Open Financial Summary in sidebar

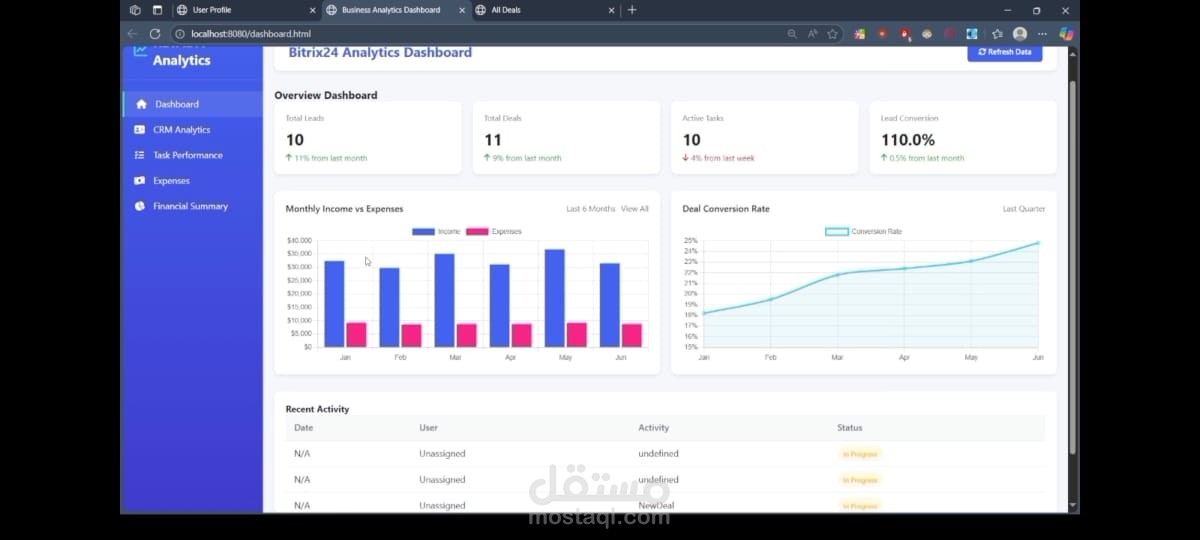point(192,206)
